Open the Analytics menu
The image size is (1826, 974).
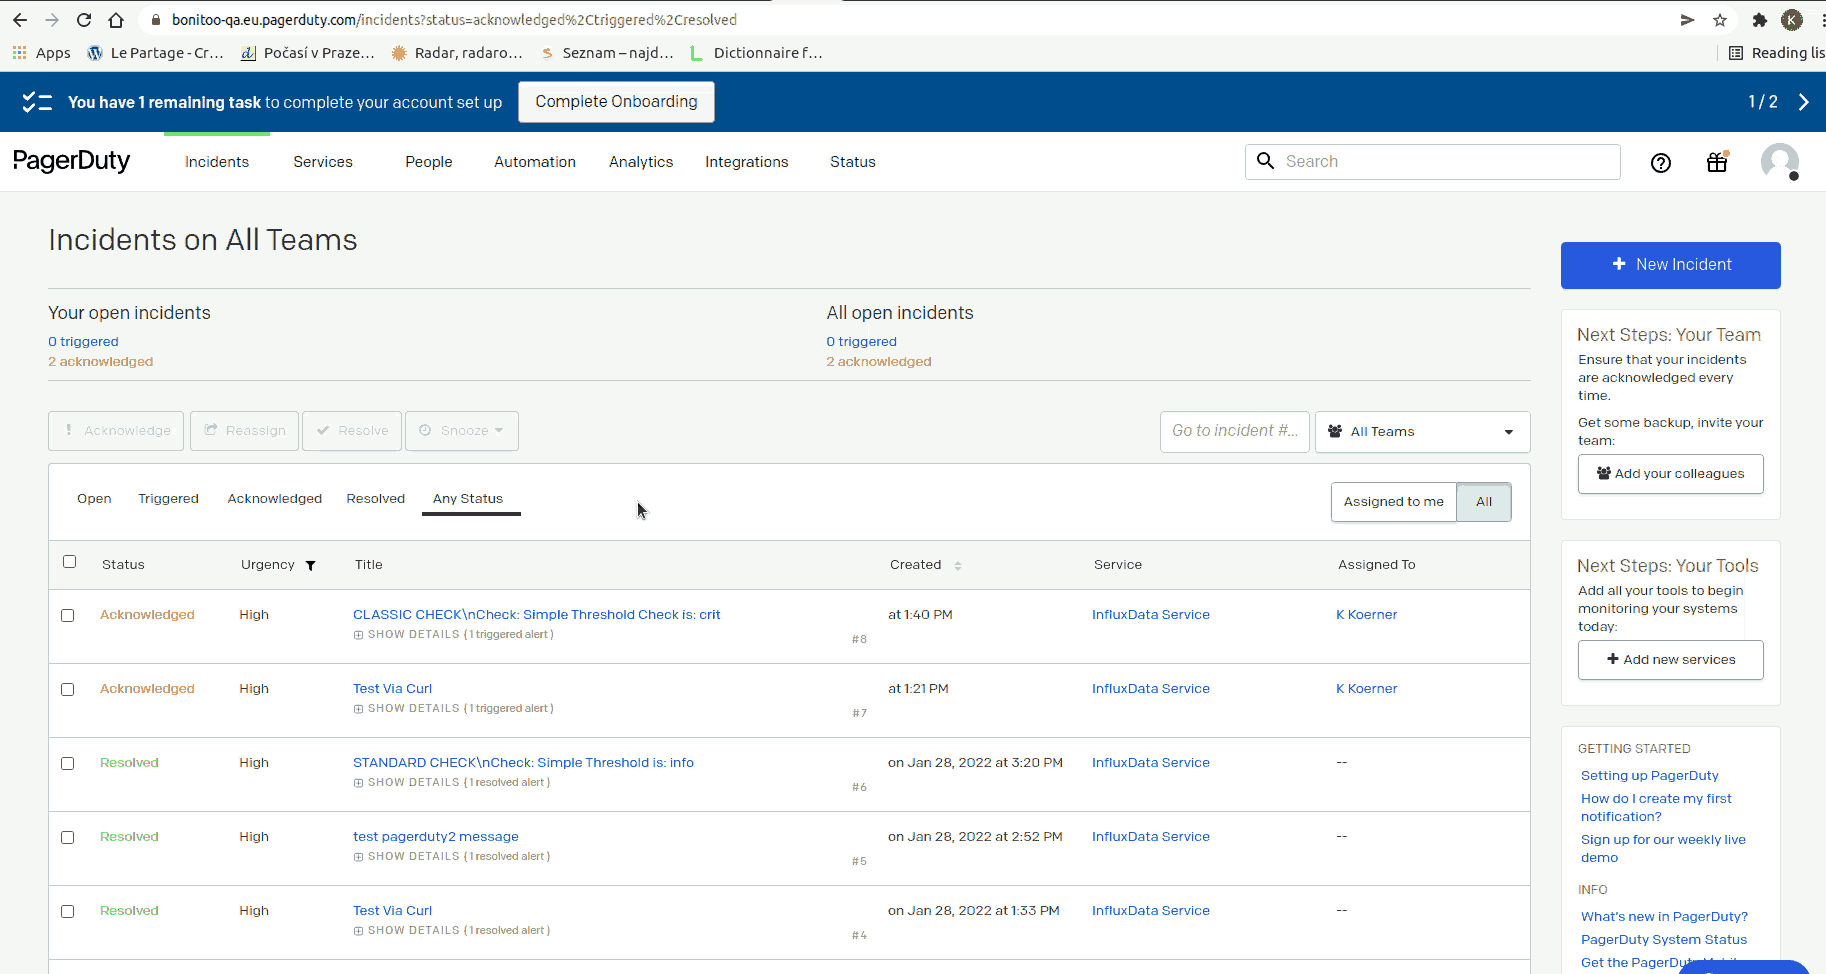(x=641, y=162)
